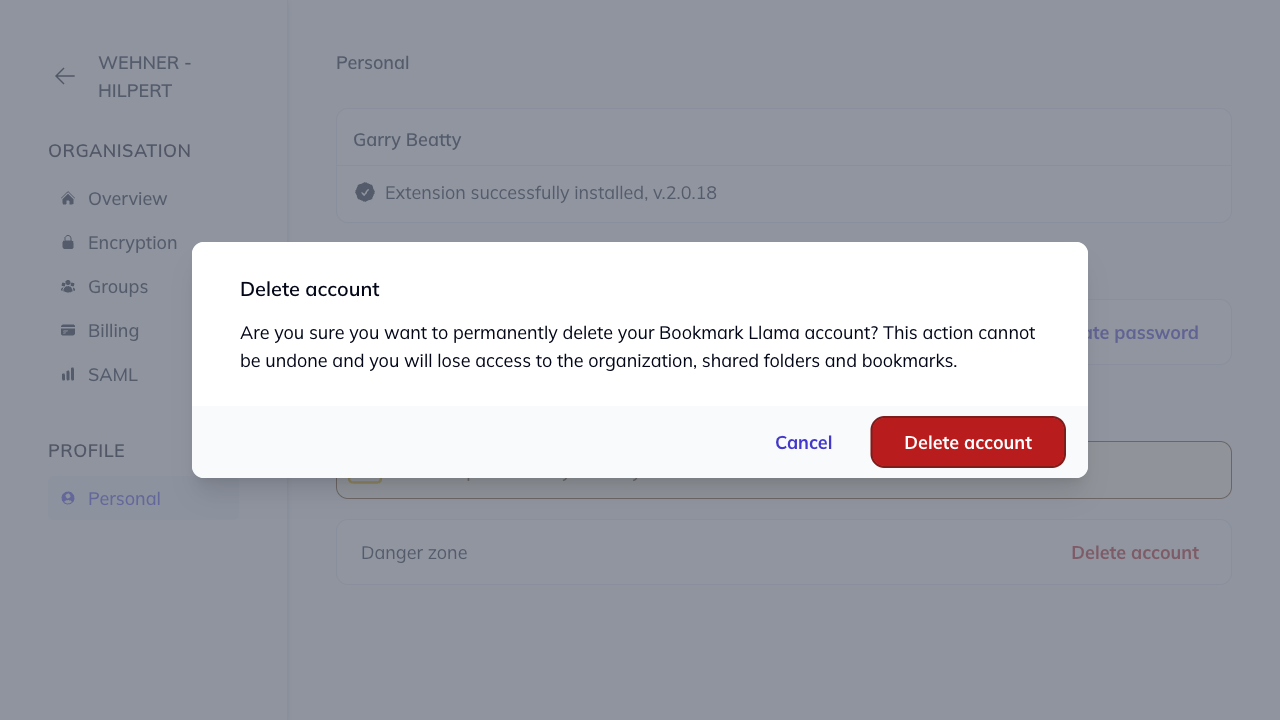Click the WEHNER - HILPERT organisation name
This screenshot has width=1280, height=720.
click(144, 76)
